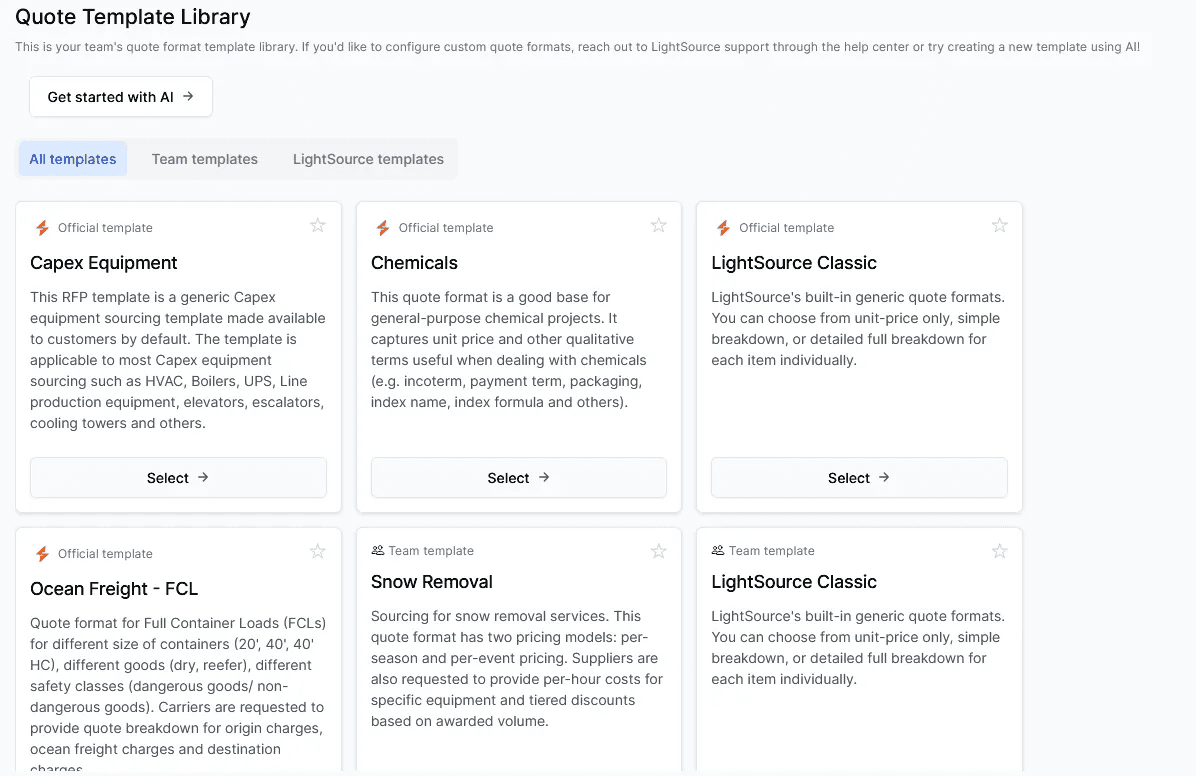The height and width of the screenshot is (776, 1196).
Task: Select the official LightSource Classic template
Action: [860, 478]
